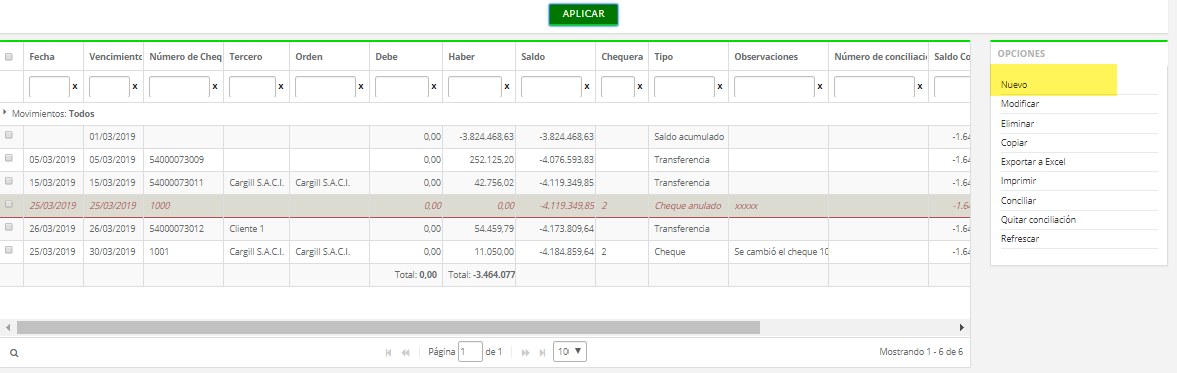Go to previous page with pager icon
Image resolution: width=1177 pixels, height=373 pixels.
[x=405, y=352]
